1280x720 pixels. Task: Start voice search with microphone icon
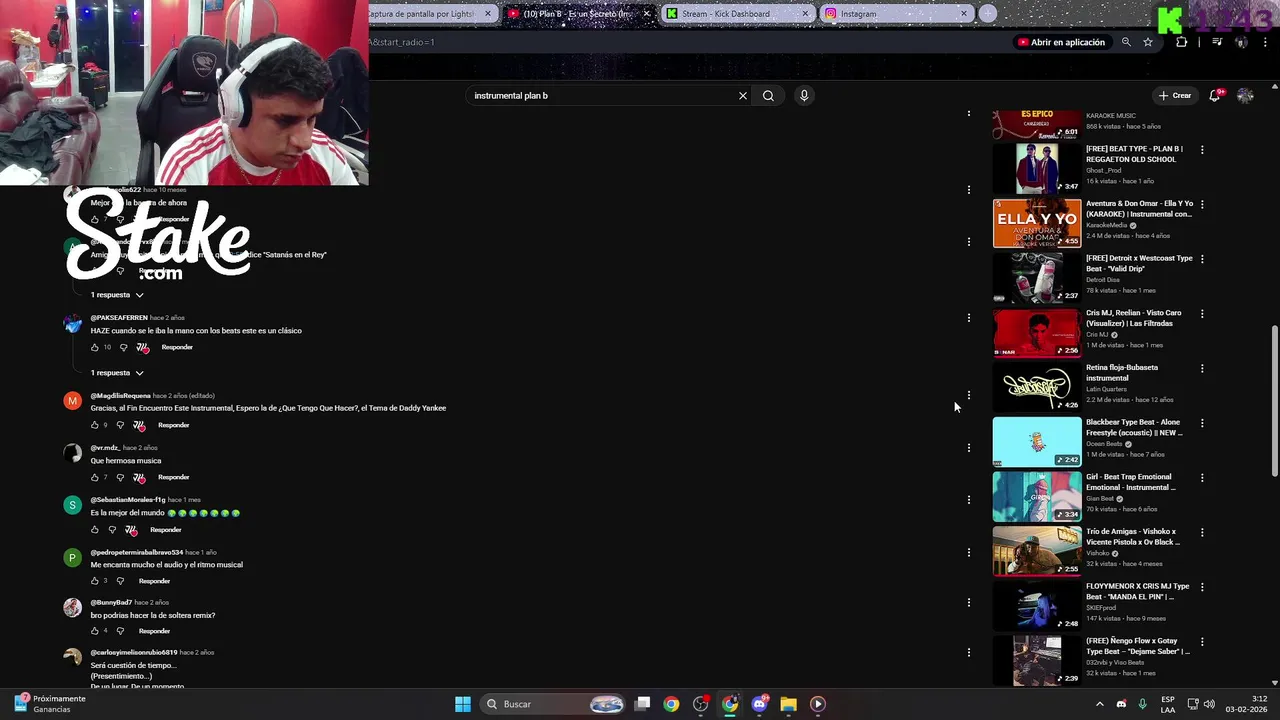[x=804, y=95]
